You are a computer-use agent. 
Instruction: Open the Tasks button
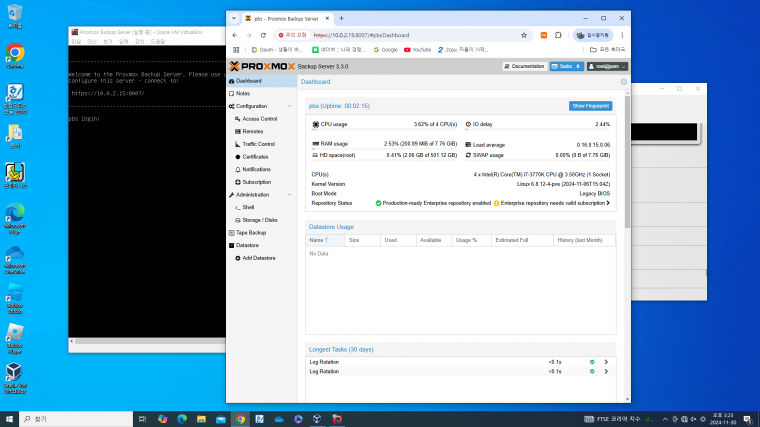pyautogui.click(x=567, y=66)
